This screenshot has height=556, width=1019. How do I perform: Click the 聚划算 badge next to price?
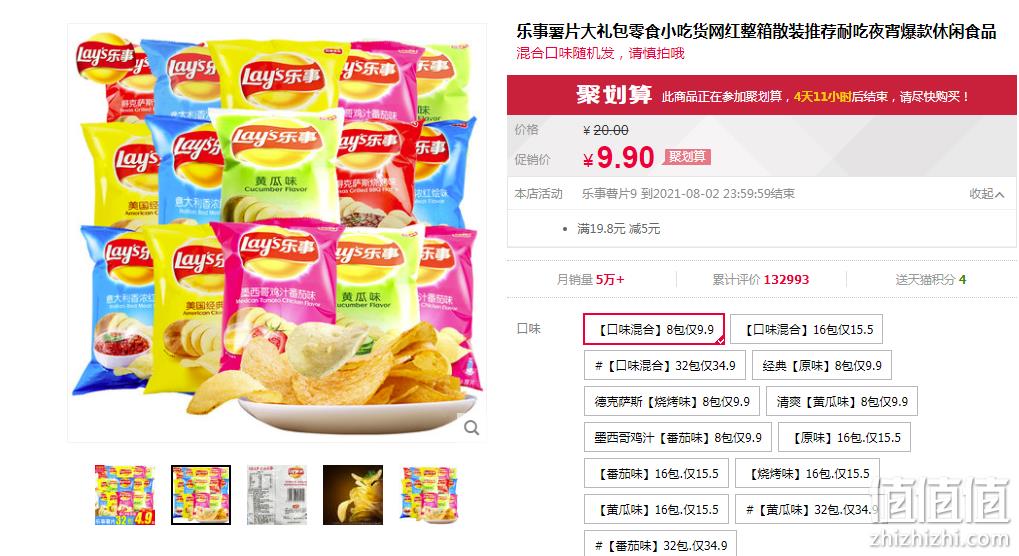tap(687, 157)
